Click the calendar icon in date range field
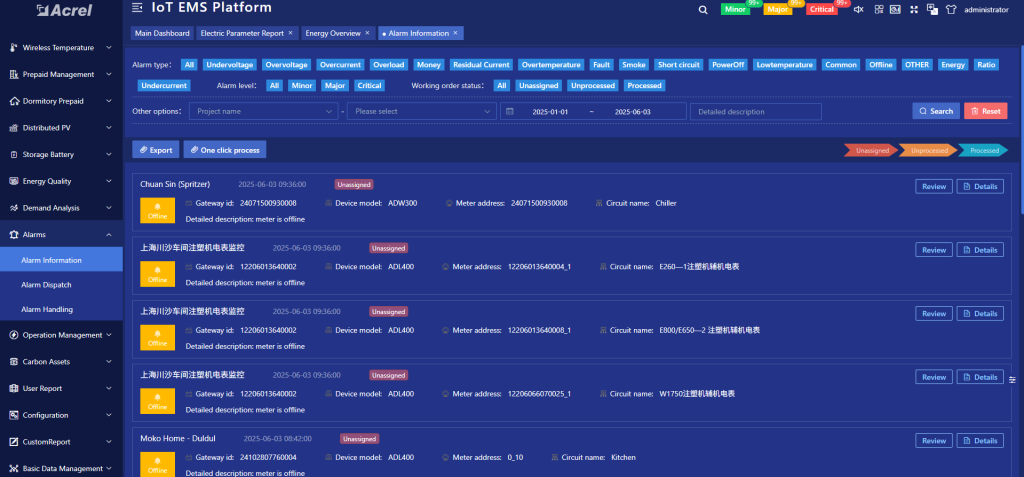Screen dimensions: 1024x477 click(510, 111)
